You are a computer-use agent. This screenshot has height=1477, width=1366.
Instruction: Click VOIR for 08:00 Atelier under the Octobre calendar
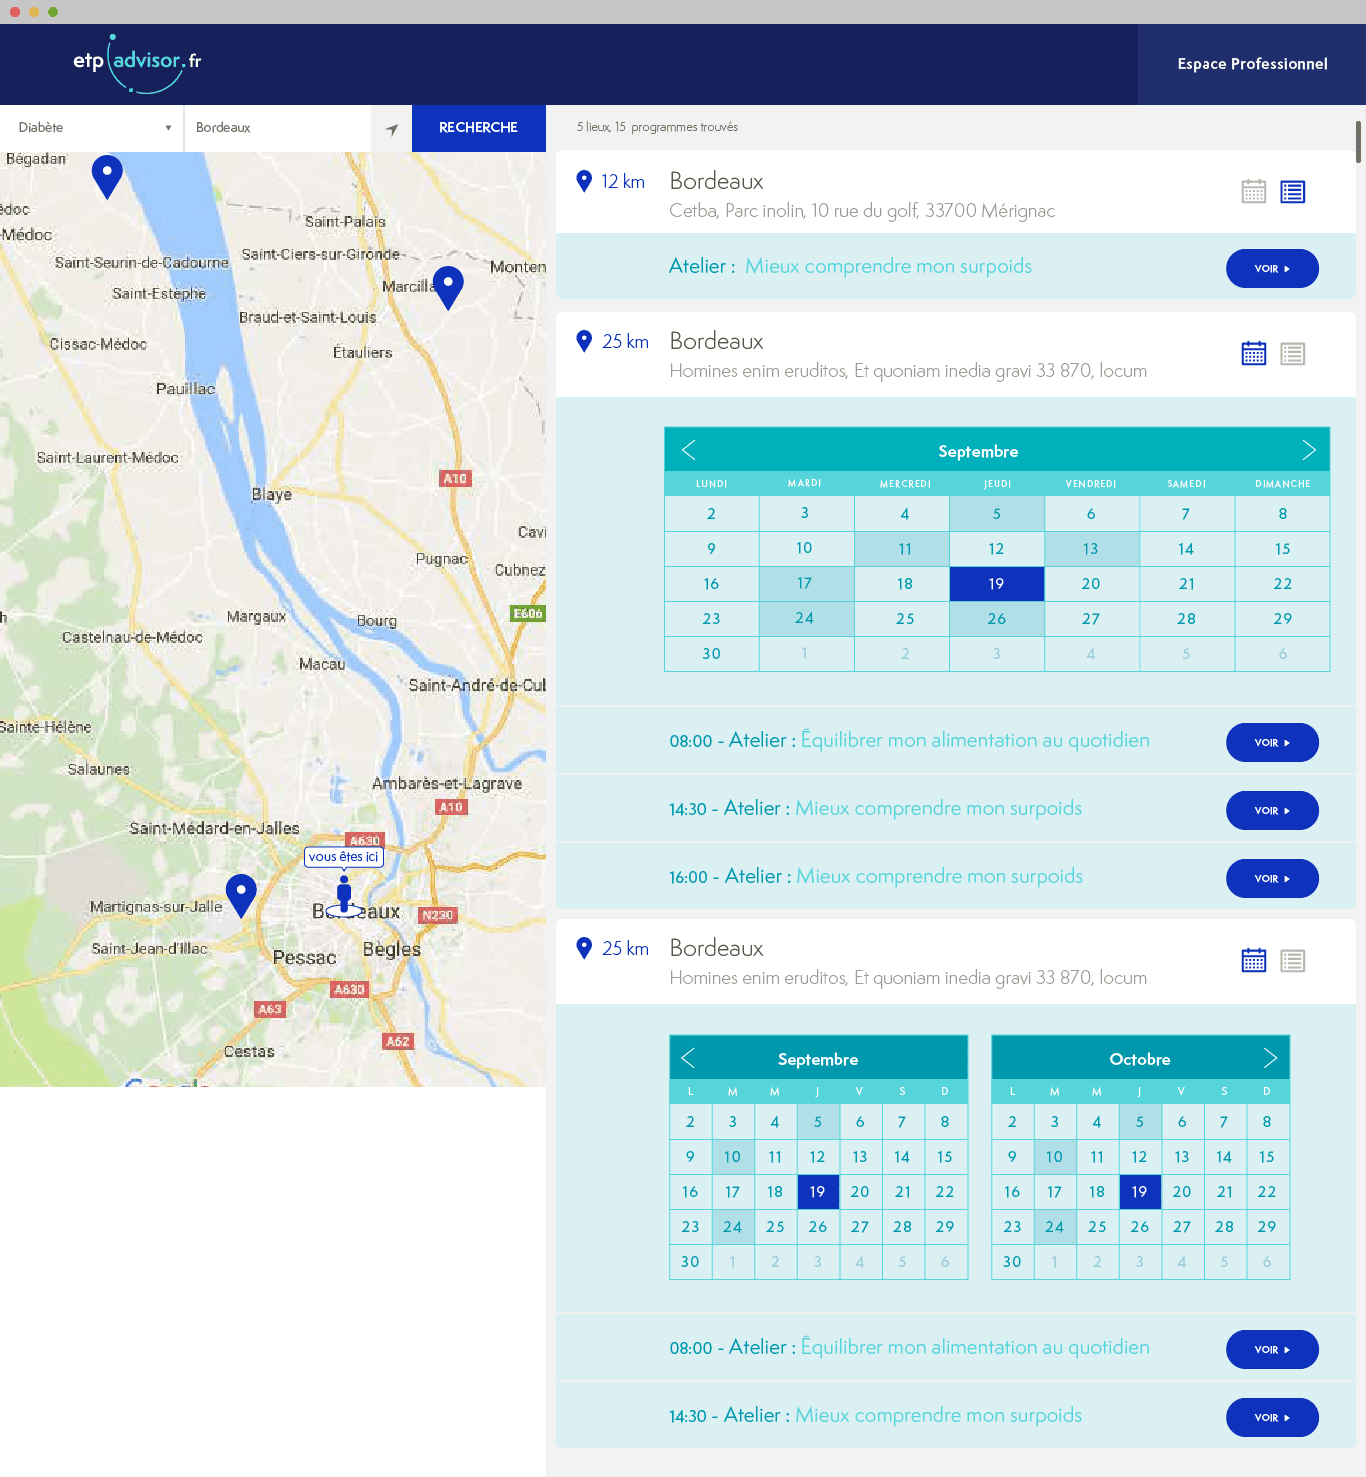(x=1272, y=1349)
